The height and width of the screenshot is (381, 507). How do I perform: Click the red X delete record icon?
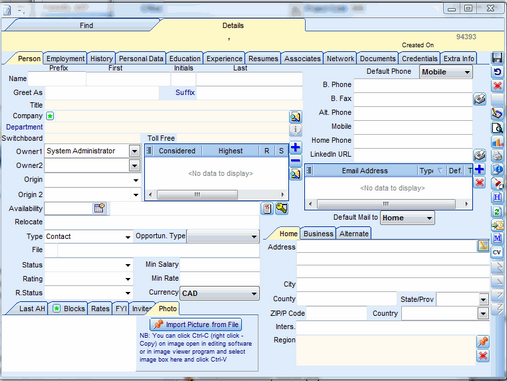[x=497, y=86]
